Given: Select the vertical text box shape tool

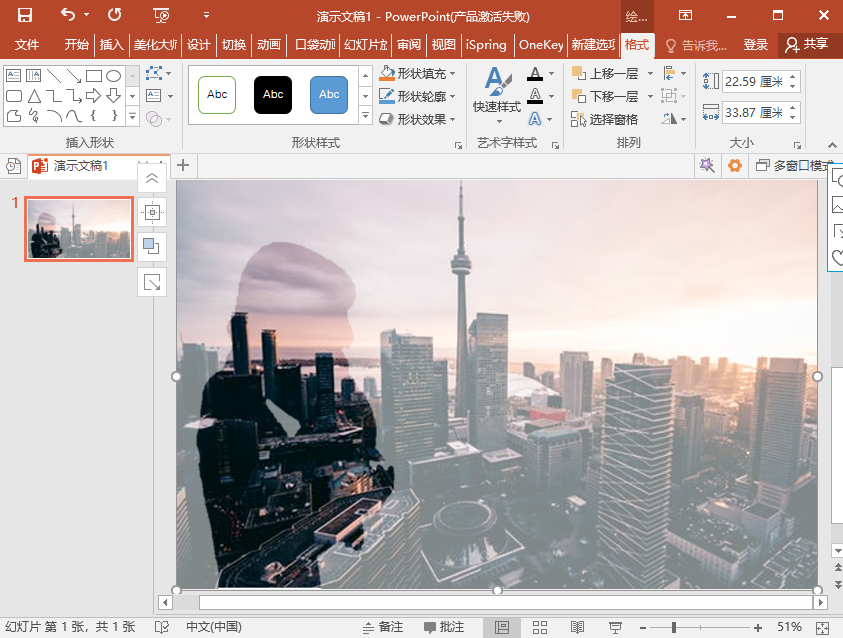Looking at the screenshot, I should [x=33, y=75].
